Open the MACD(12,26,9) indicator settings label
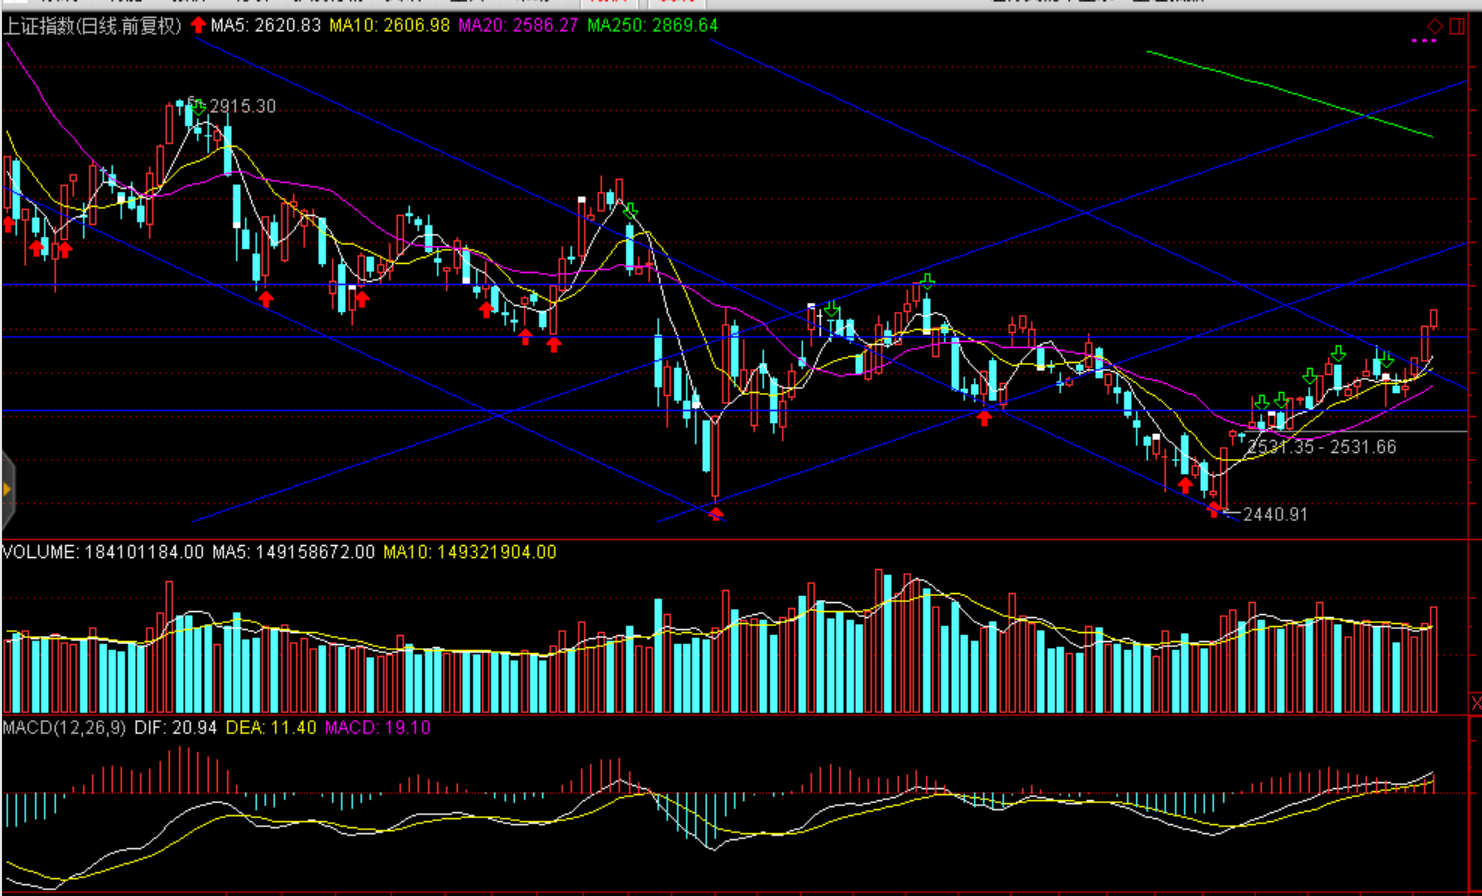 (x=64, y=727)
